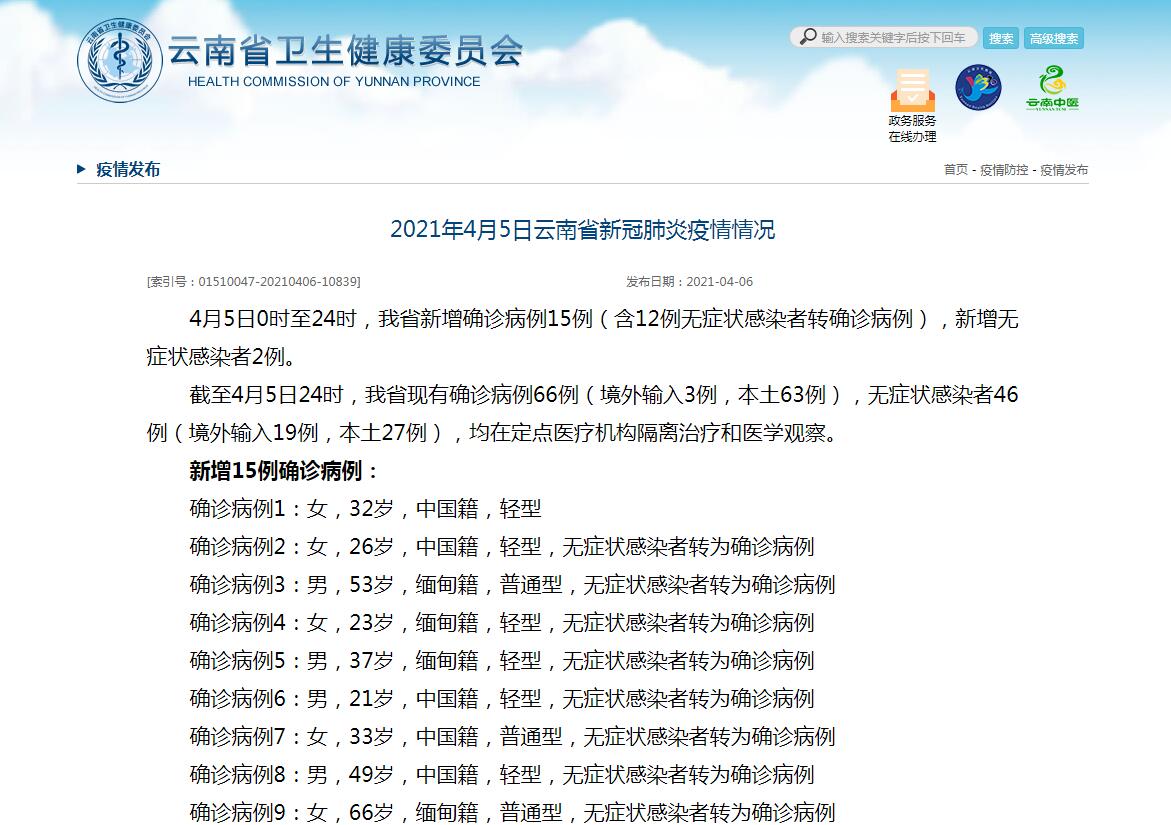This screenshot has height=825, width=1171.
Task: Open 高级搜索 advanced search
Action: 1054,39
